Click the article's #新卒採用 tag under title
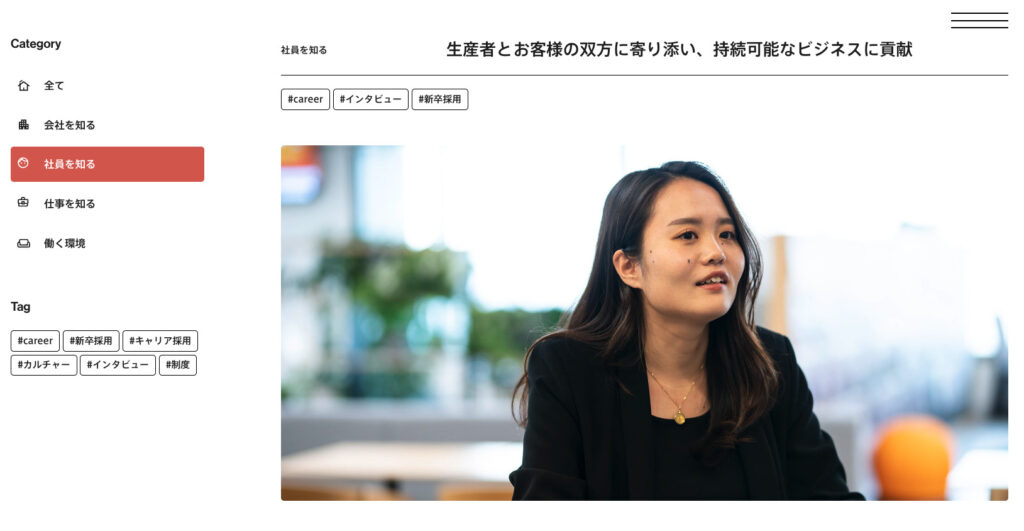Viewport: 1024px width, 531px height. point(440,99)
